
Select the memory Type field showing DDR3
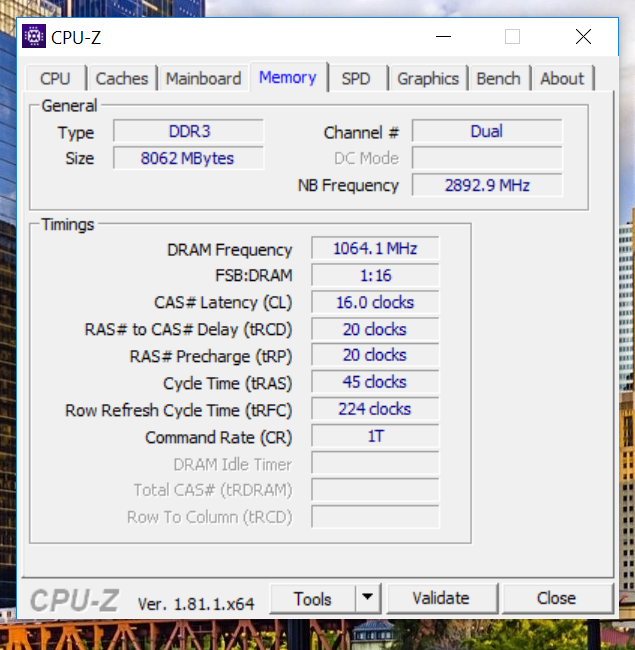coord(189,131)
